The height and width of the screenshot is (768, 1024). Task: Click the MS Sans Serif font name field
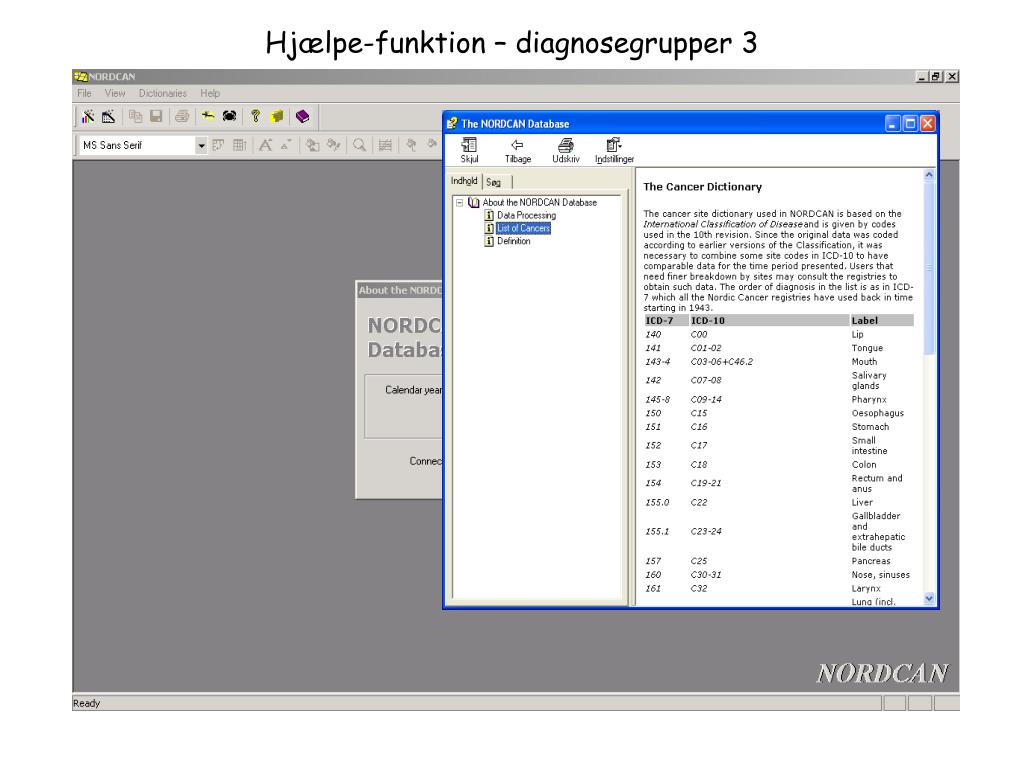click(x=136, y=145)
